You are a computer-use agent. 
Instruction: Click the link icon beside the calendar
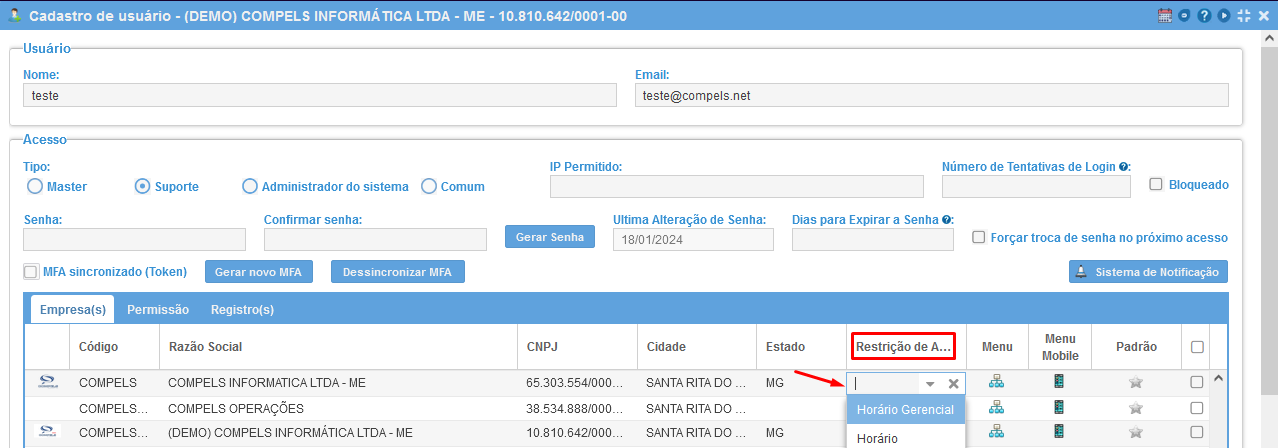coord(1184,15)
